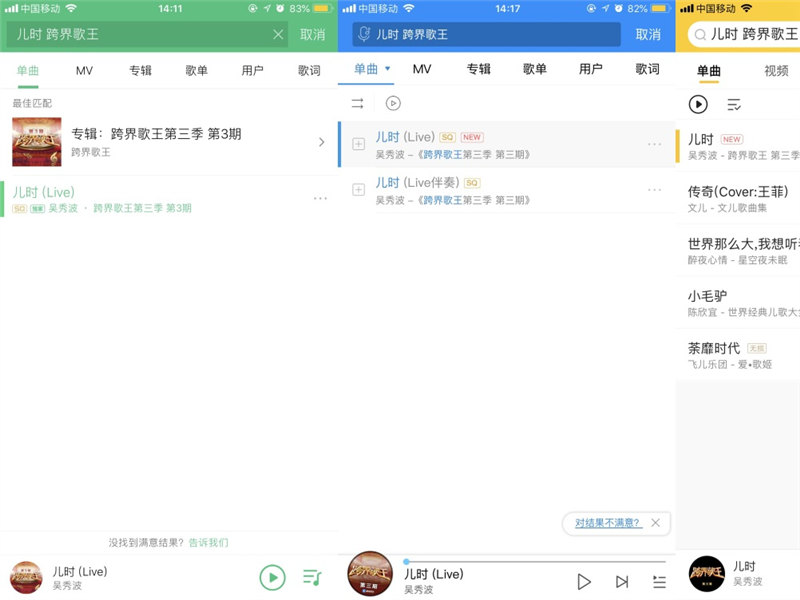Open 歌单 tab in green app
The image size is (800, 600).
coord(196,70)
